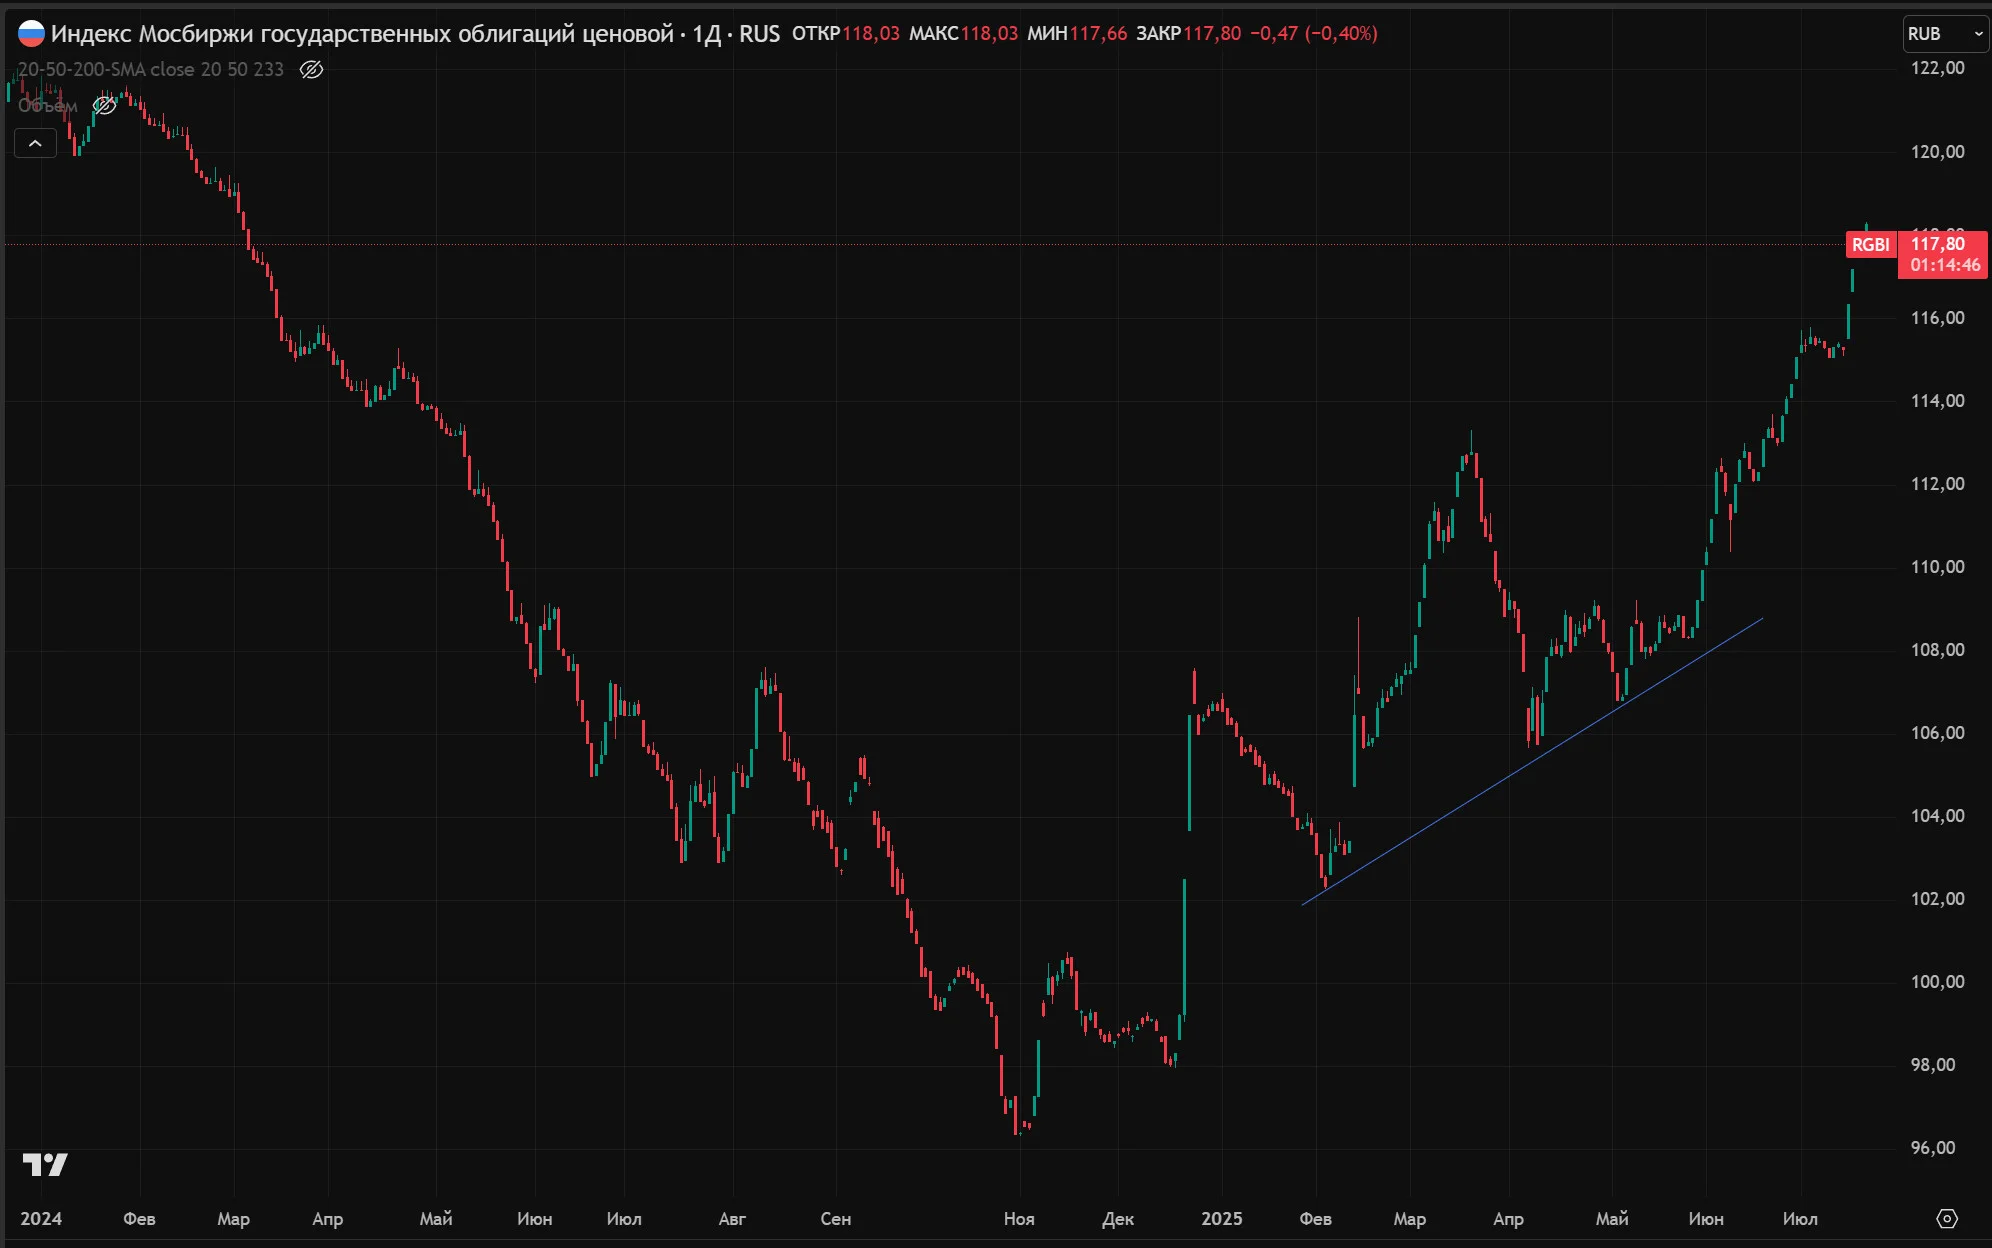Click the ОТКР open value 118,03

[x=870, y=34]
